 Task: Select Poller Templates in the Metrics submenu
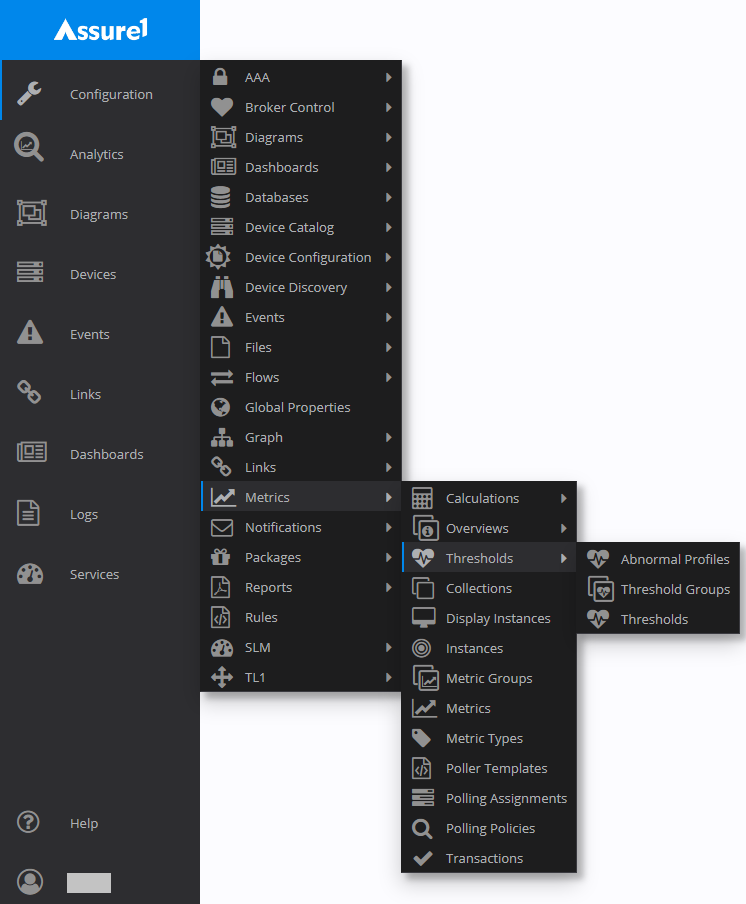489,768
